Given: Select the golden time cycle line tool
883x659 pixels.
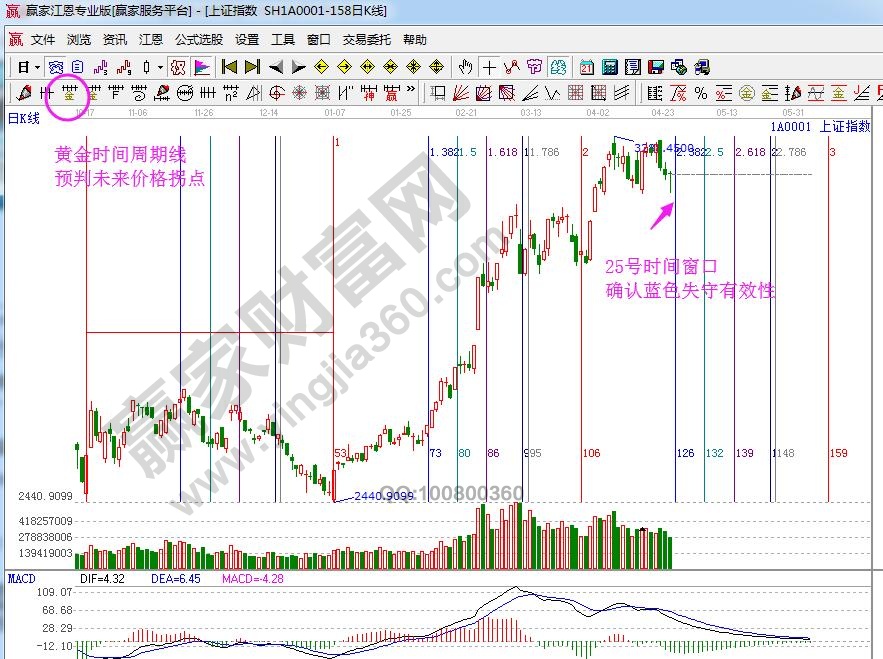Looking at the screenshot, I should point(69,93).
